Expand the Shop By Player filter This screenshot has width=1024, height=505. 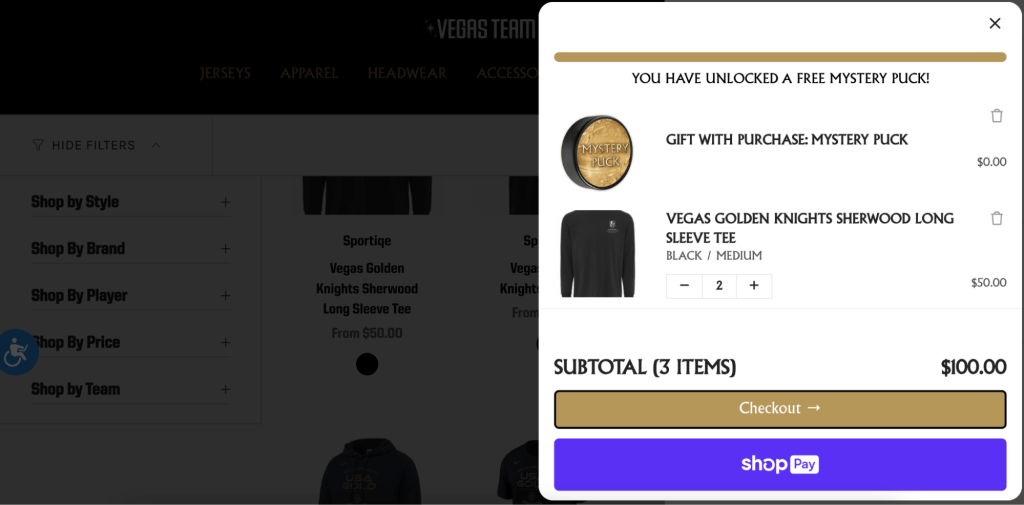click(225, 296)
